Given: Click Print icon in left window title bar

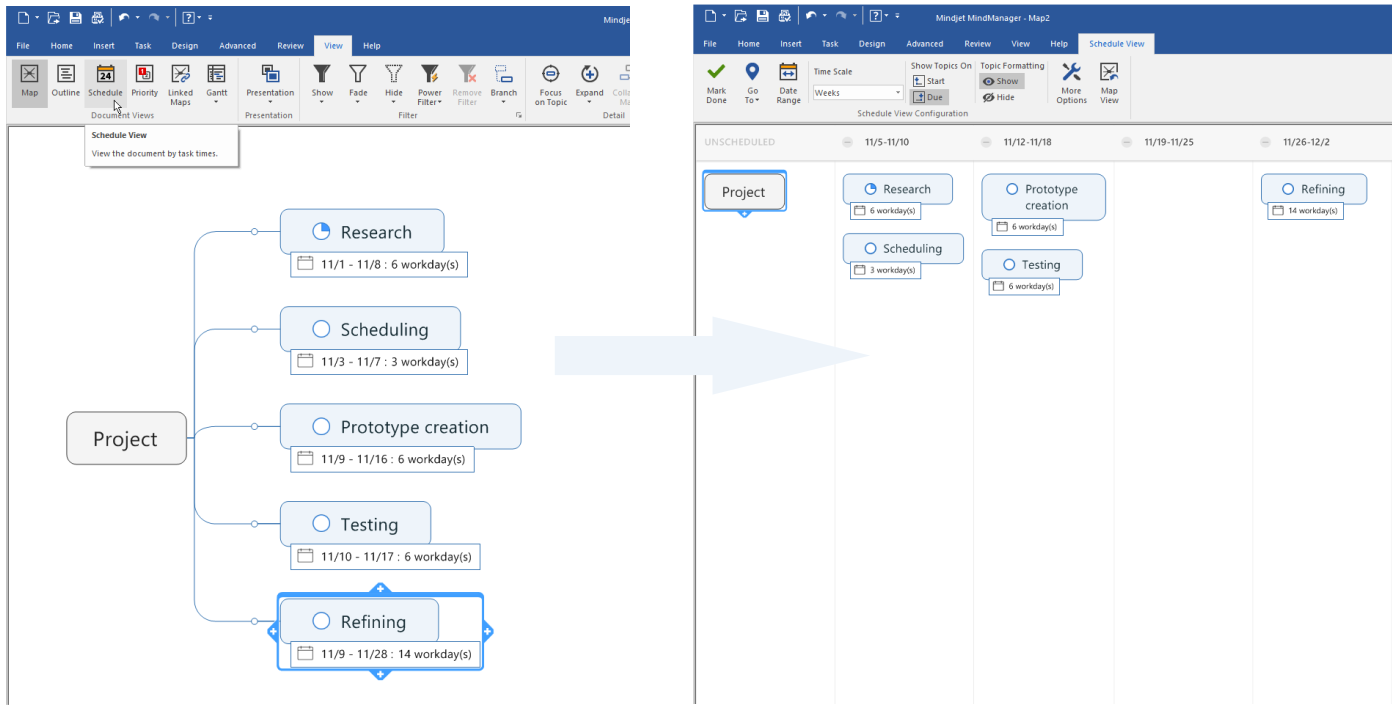Looking at the screenshot, I should pos(97,17).
